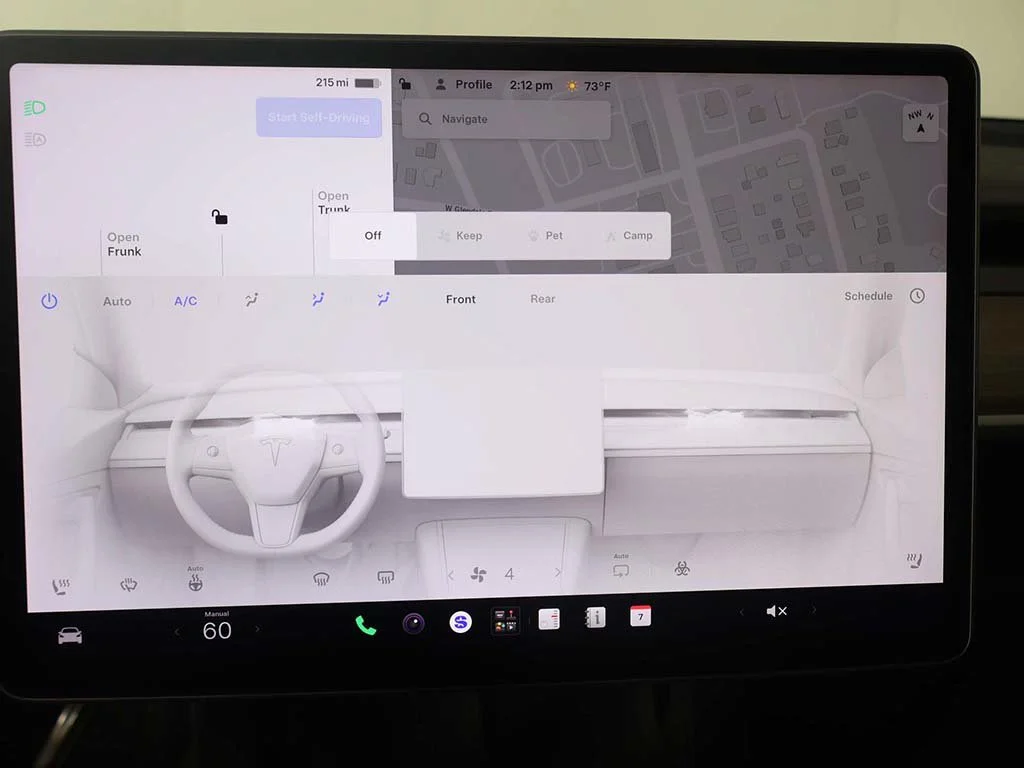This screenshot has height=768, width=1024.
Task: Toggle the A/C
Action: tap(185, 301)
